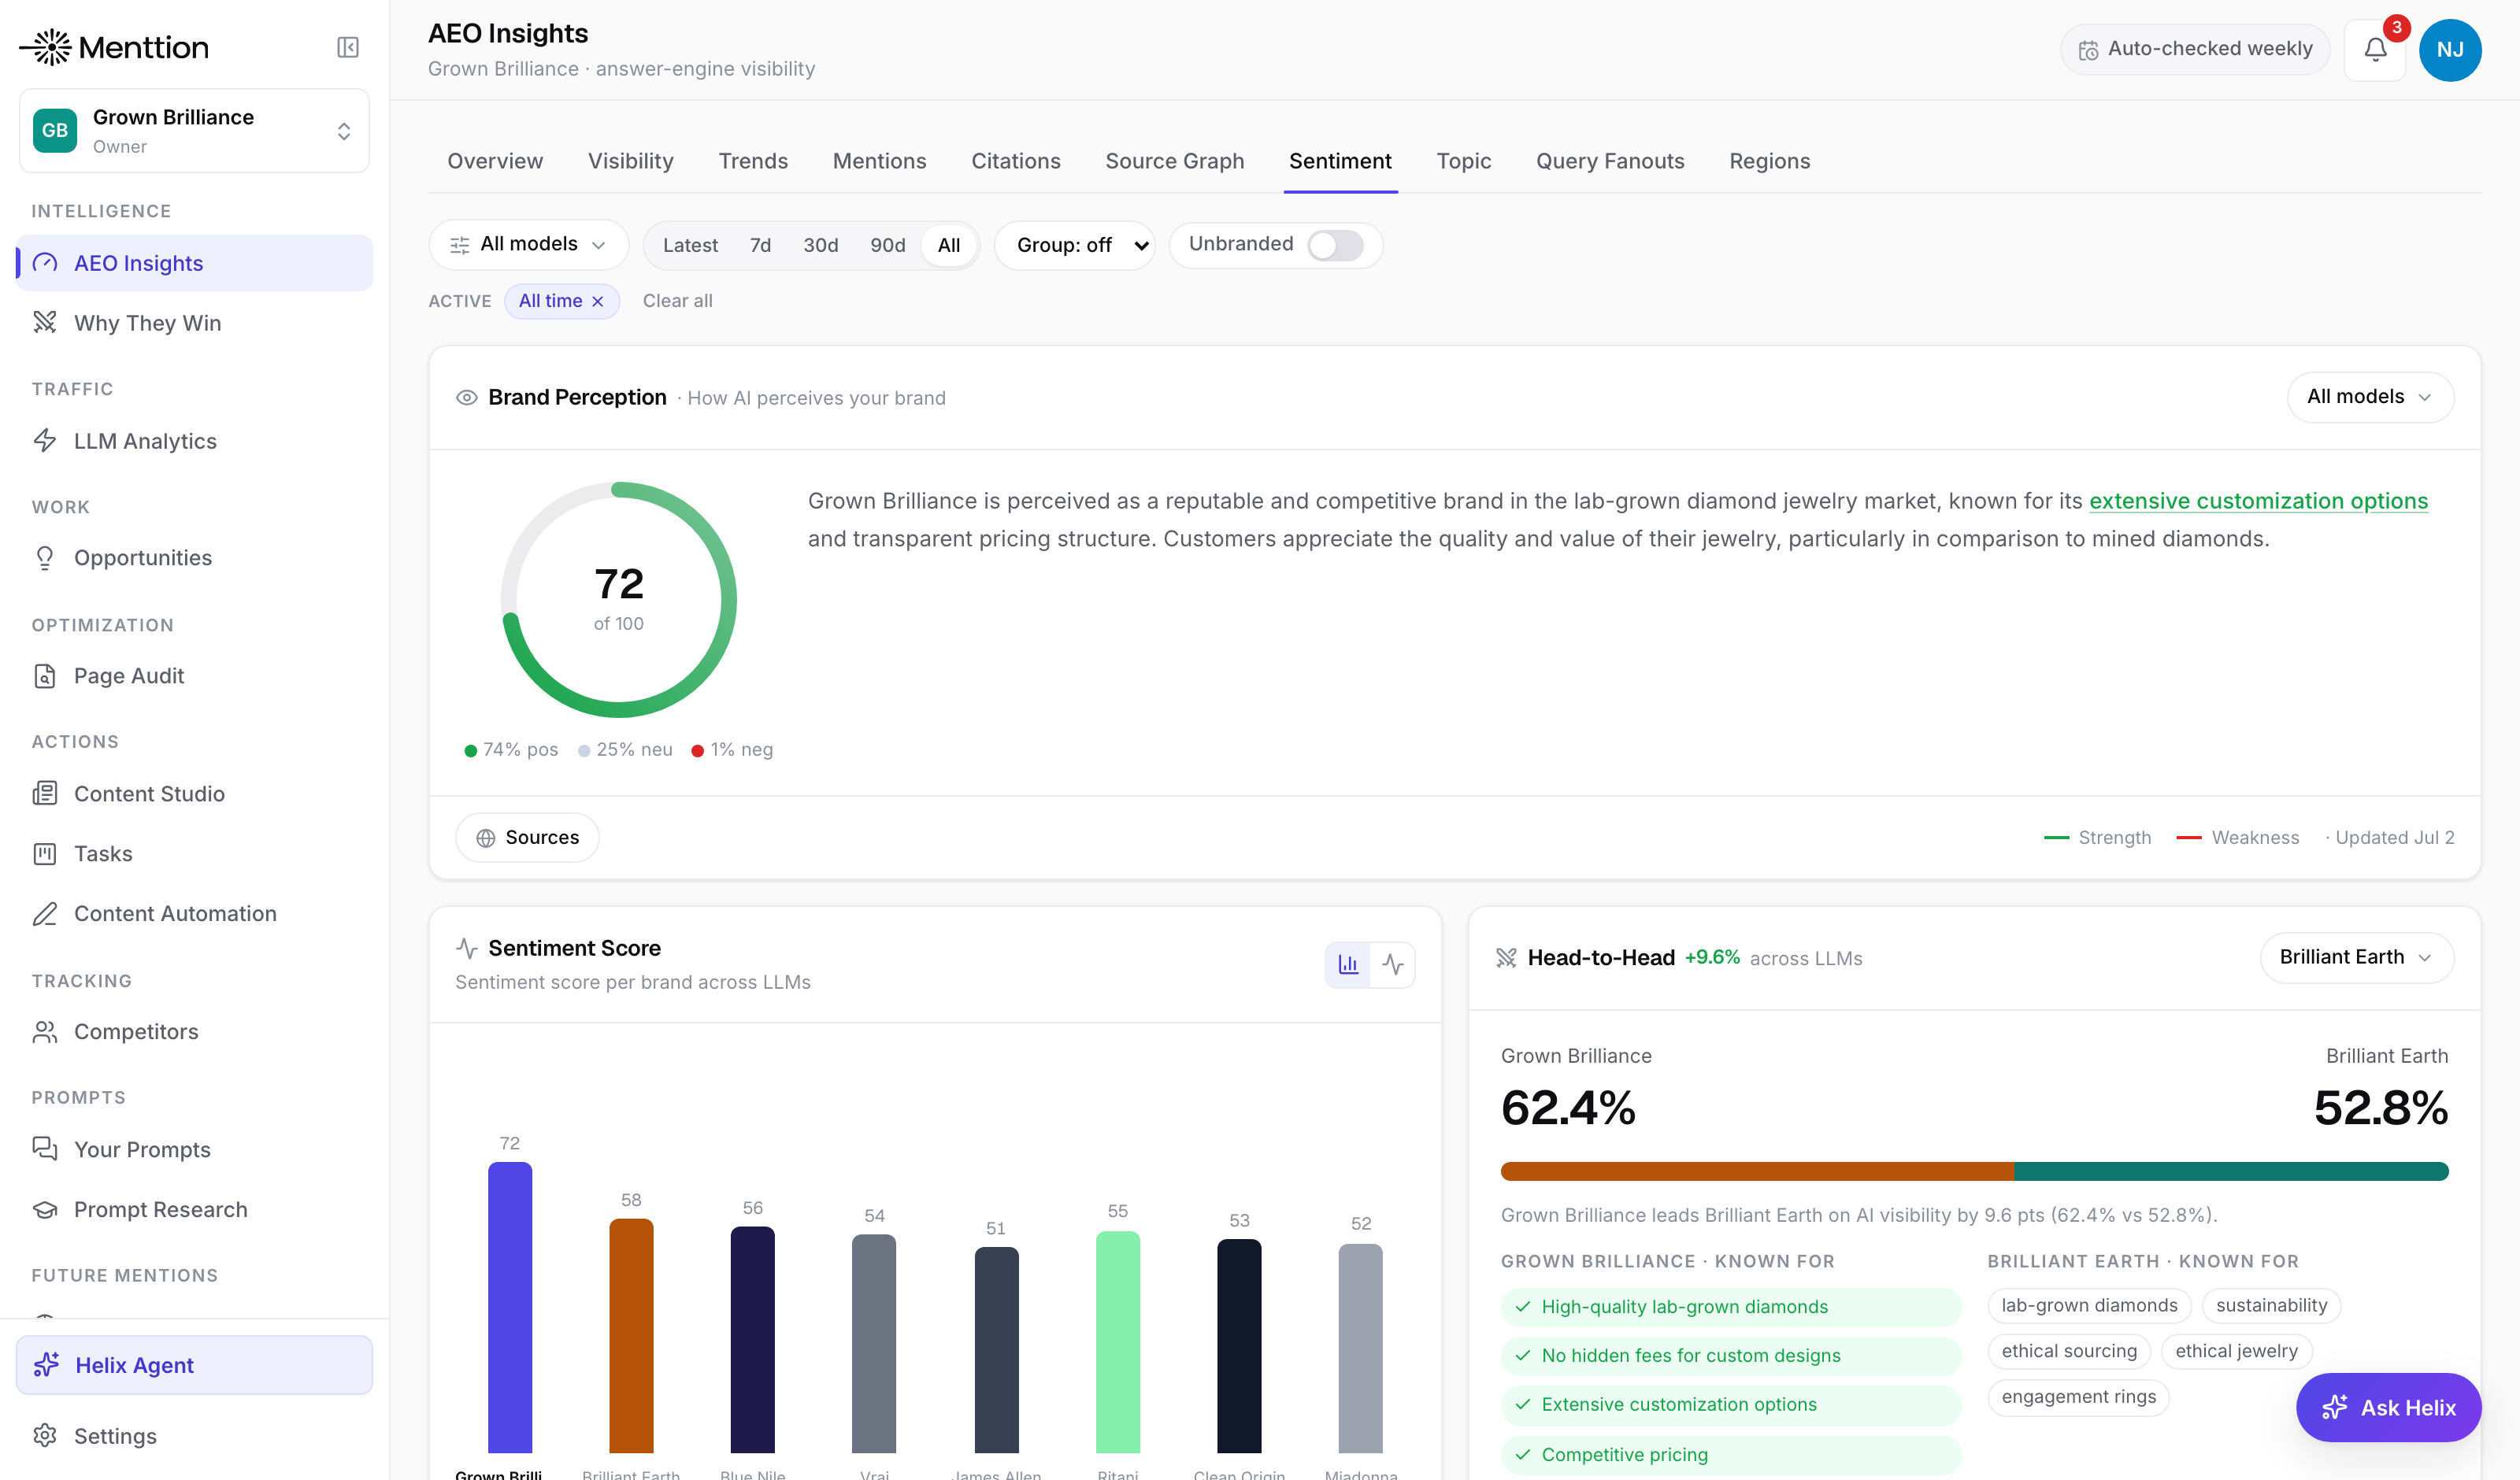Open Helix Agent sparkle icon
2520x1480 pixels.
(x=46, y=1365)
